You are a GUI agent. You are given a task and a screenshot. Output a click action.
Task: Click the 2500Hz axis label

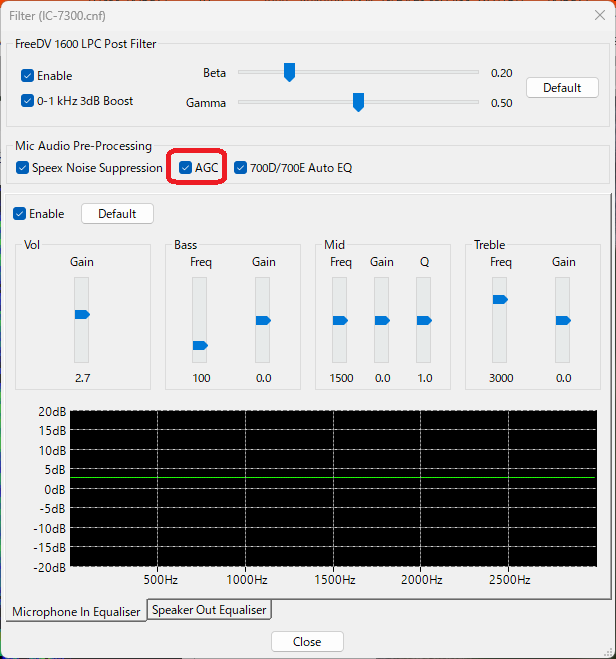click(510, 580)
